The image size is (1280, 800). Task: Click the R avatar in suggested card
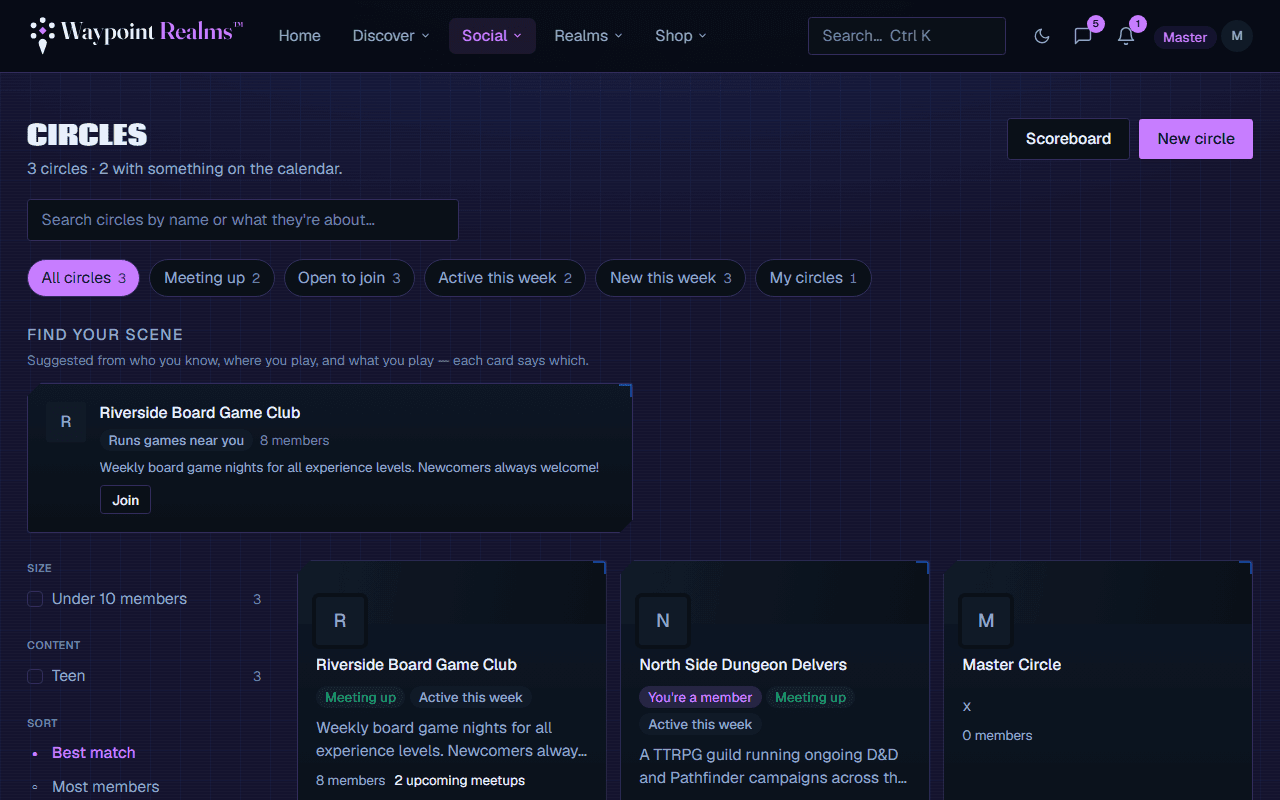(66, 422)
